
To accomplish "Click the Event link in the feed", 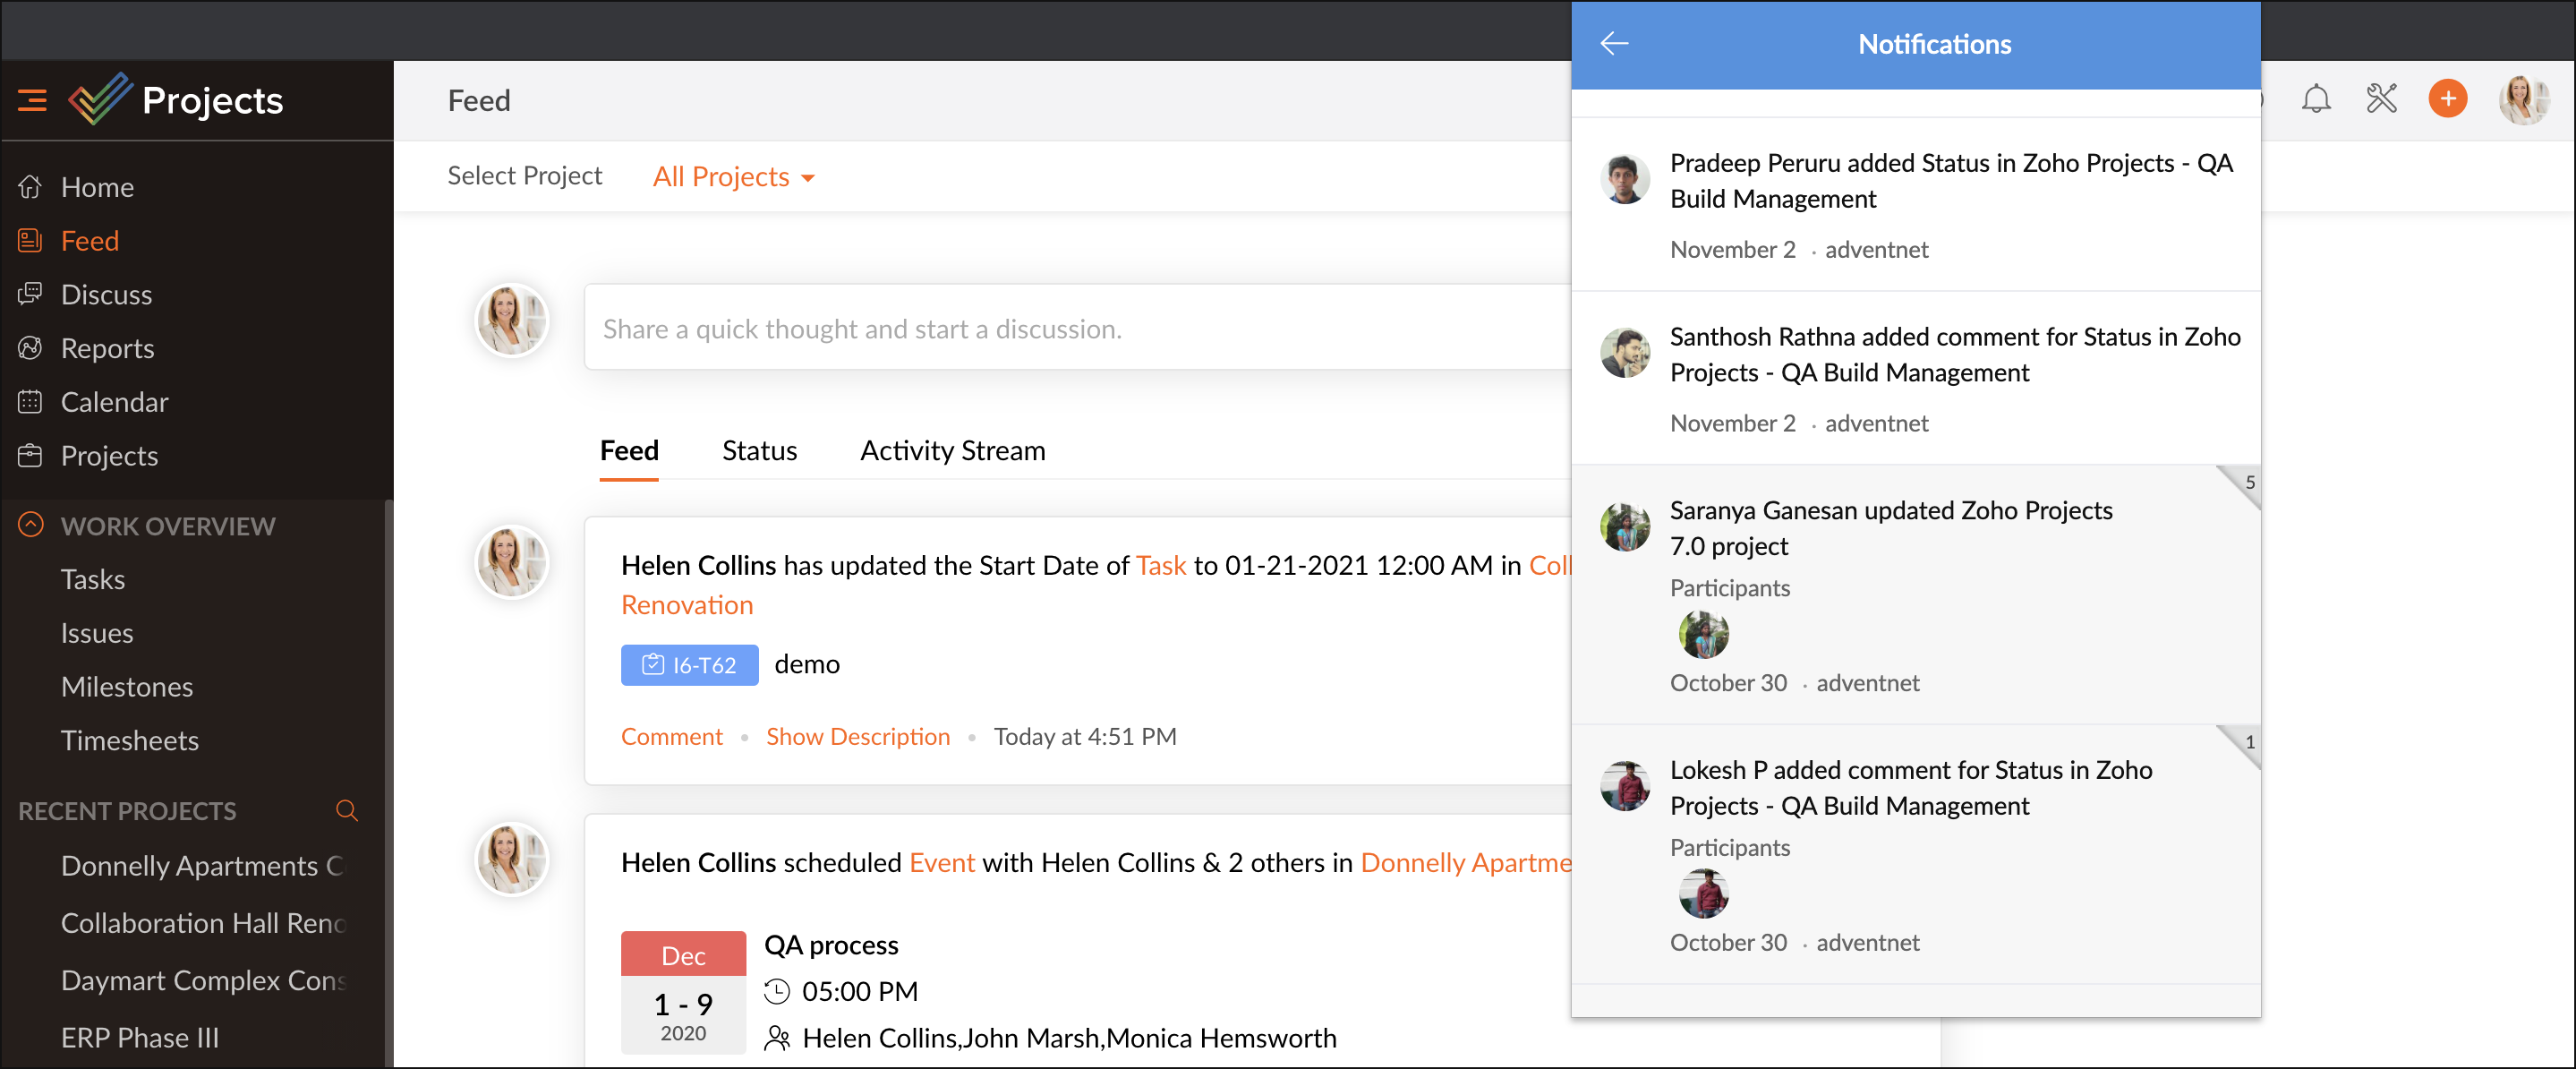I will click(941, 862).
